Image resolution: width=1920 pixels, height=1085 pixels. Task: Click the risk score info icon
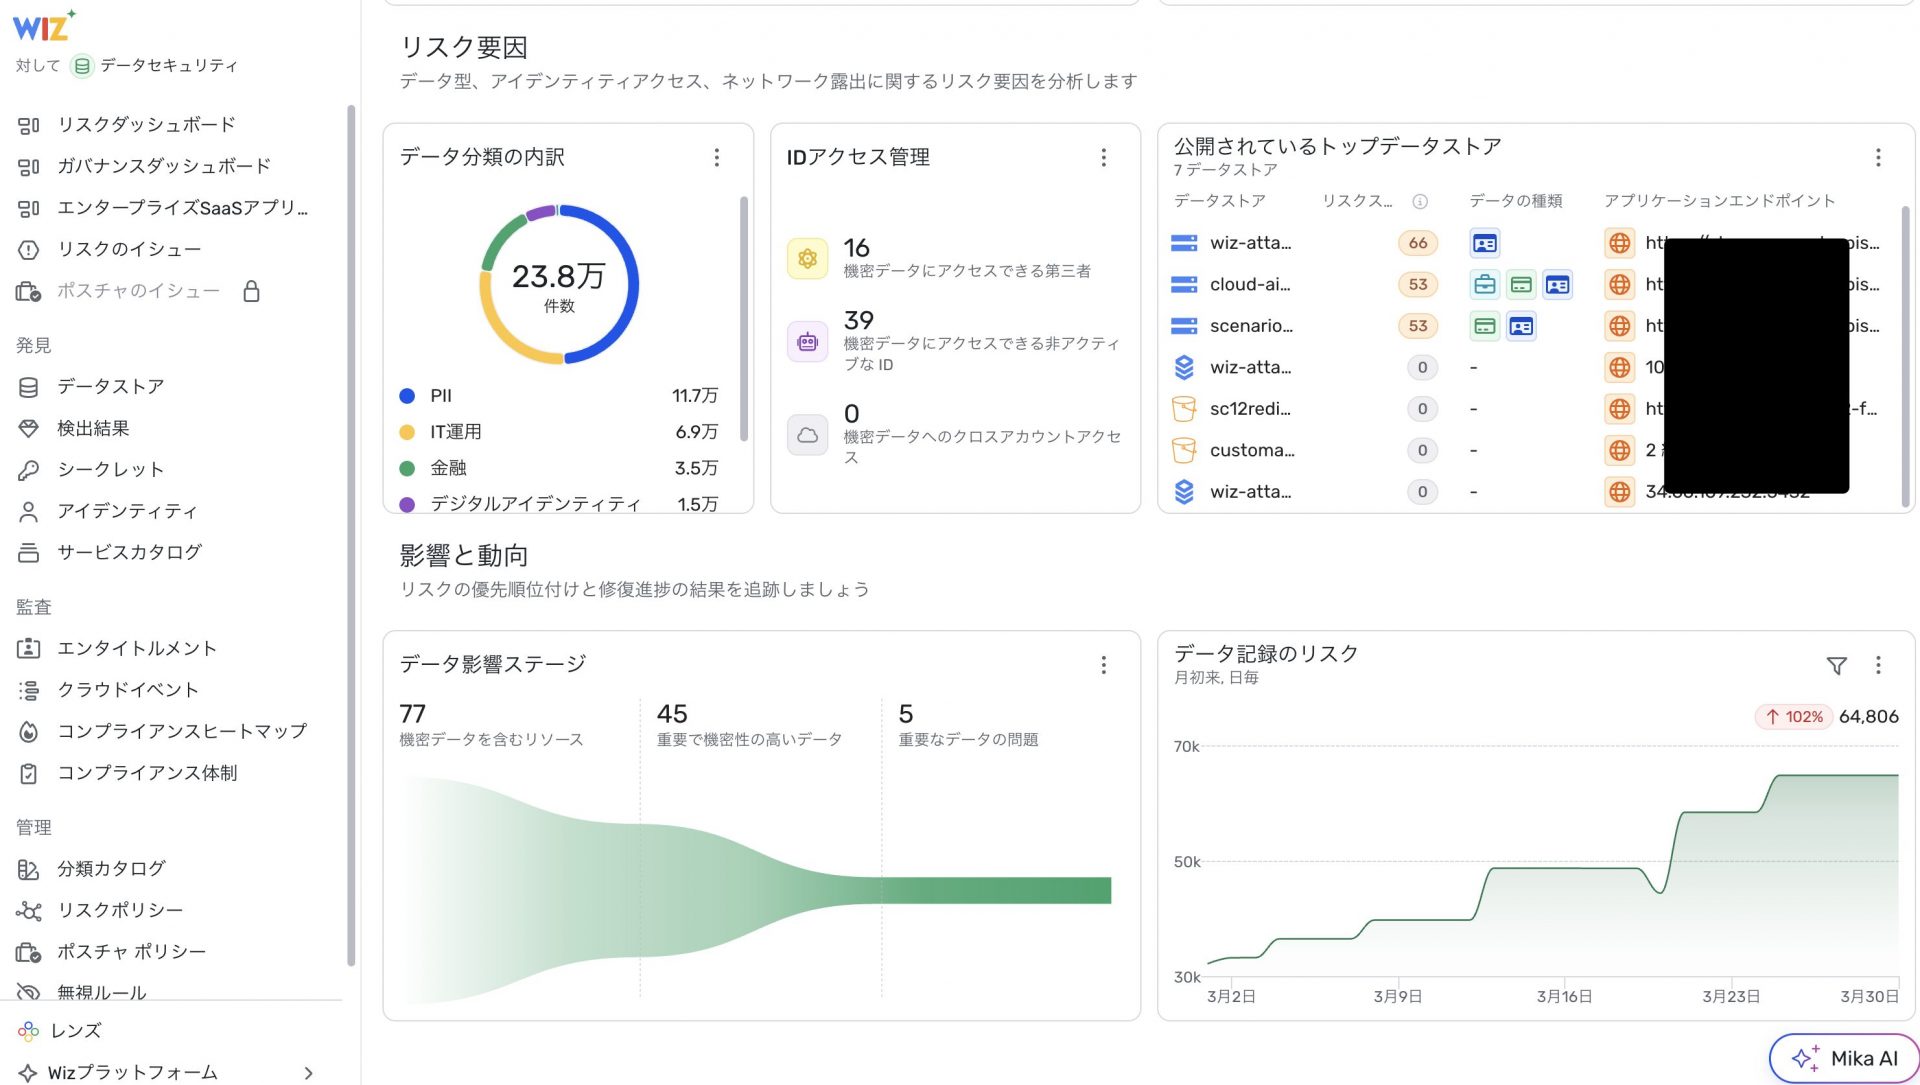tap(1419, 201)
